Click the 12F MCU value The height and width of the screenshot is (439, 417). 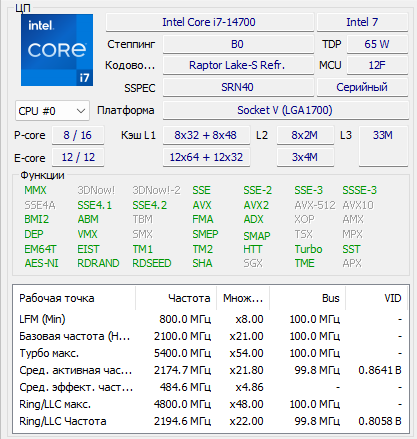377,65
